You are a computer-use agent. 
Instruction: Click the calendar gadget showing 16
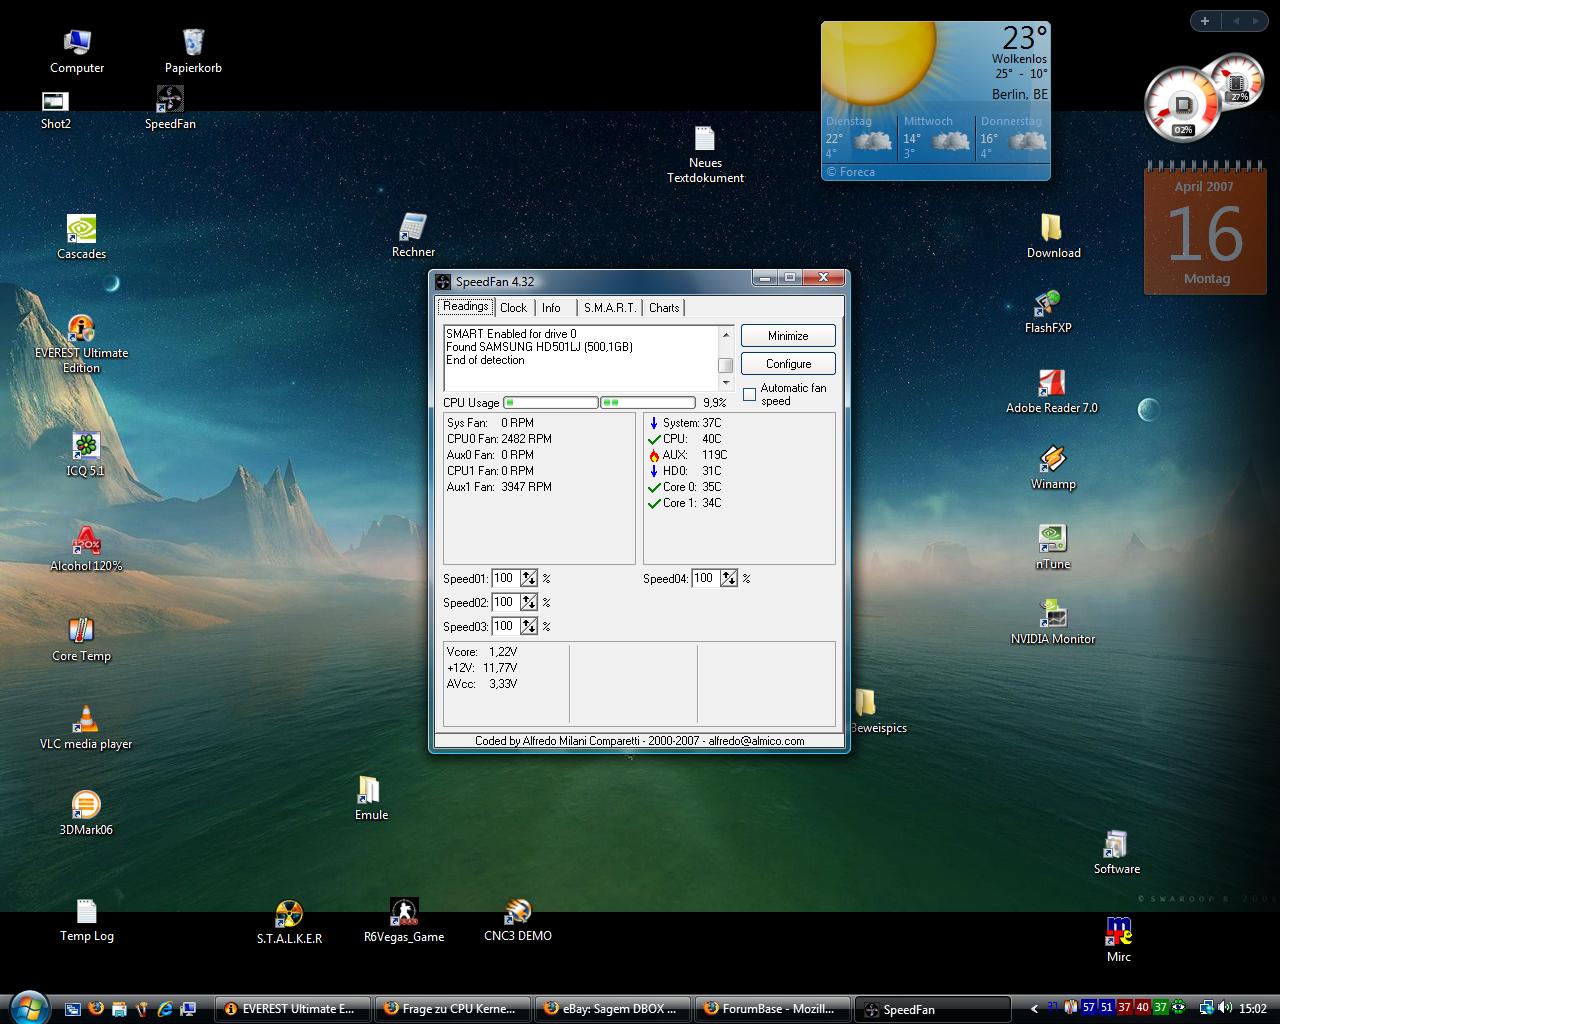click(1205, 228)
